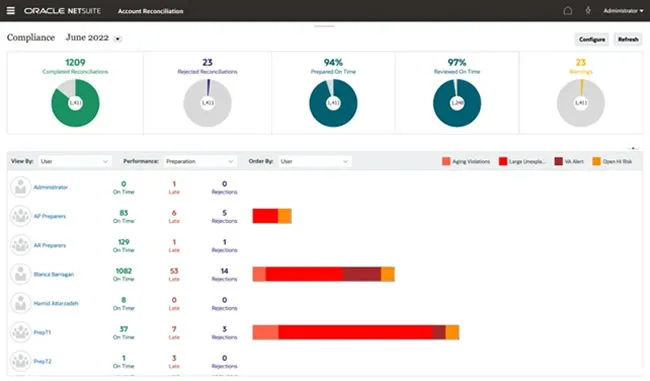The image size is (650, 381).
Task: Open the PrepT1 link
Action: 42,332
